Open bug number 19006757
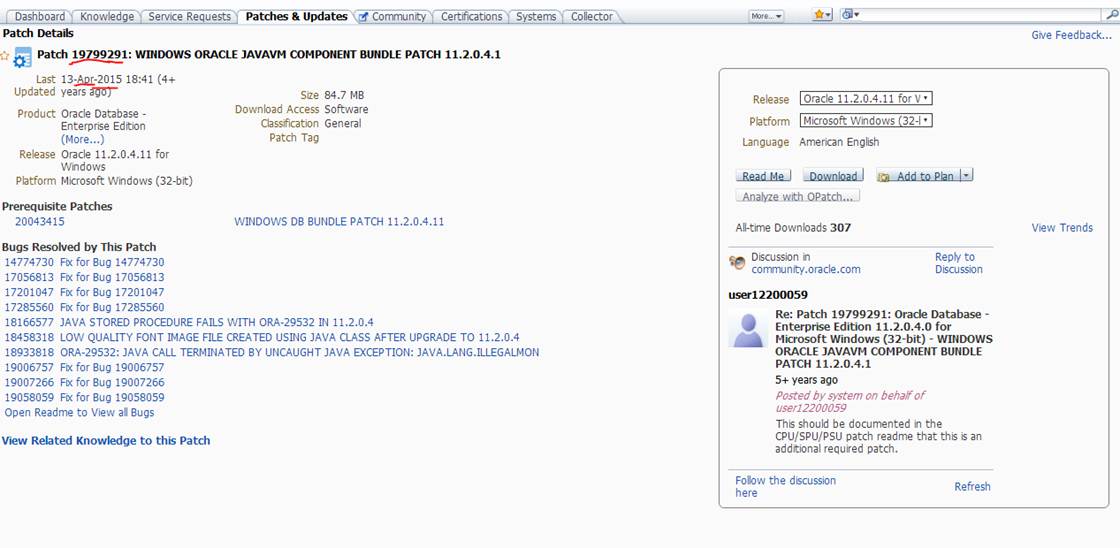1120x548 pixels. 29,367
